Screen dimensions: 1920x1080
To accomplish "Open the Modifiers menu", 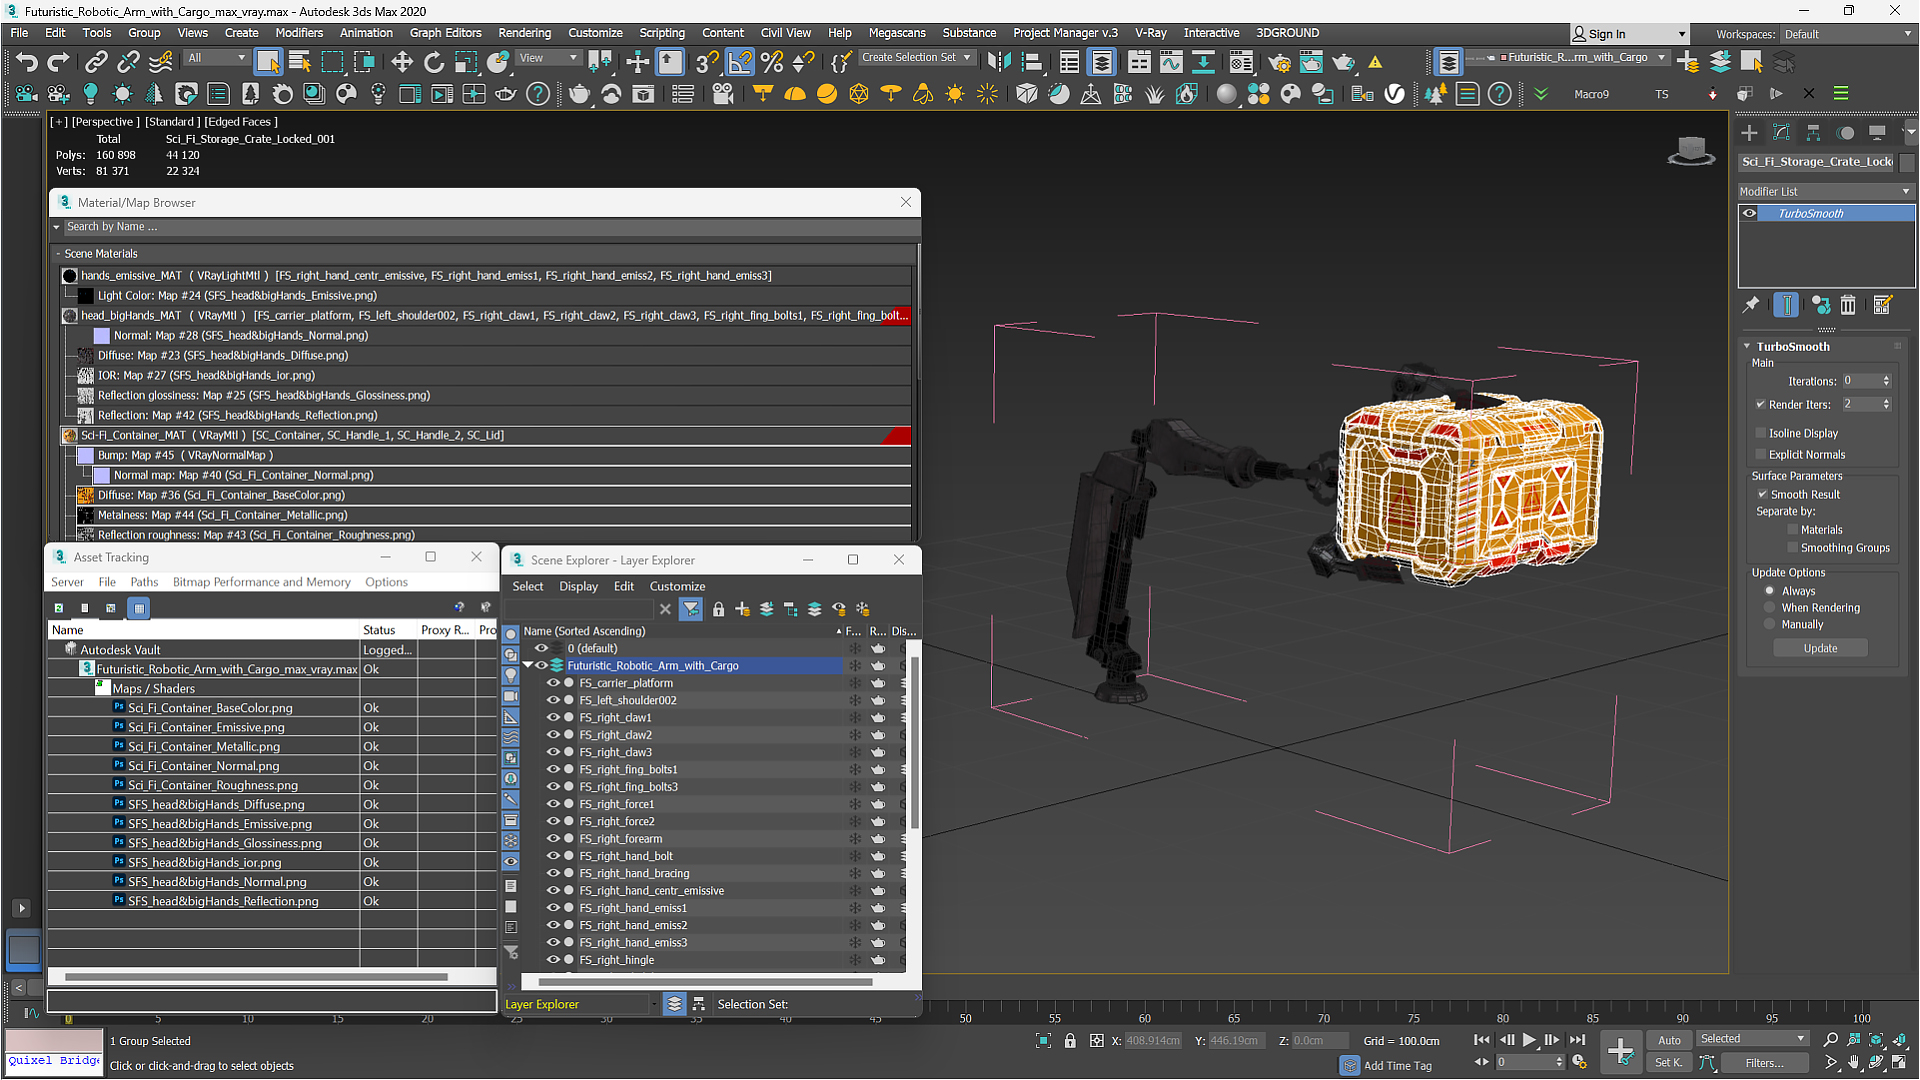I will [x=299, y=33].
